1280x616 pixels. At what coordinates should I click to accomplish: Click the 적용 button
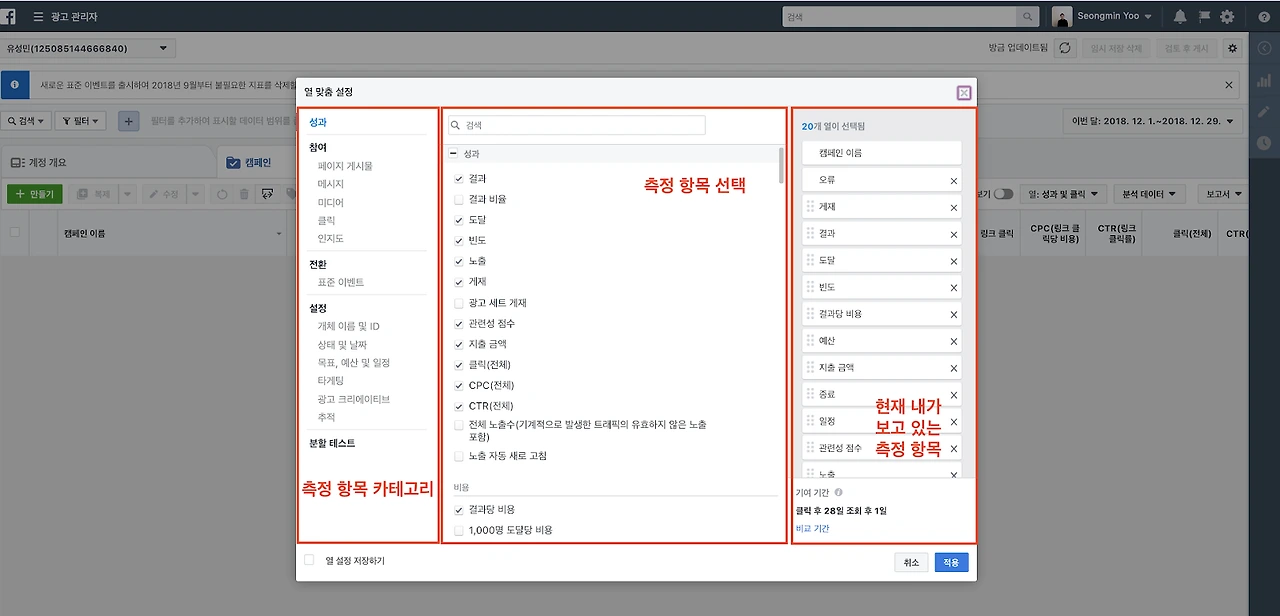tap(951, 562)
